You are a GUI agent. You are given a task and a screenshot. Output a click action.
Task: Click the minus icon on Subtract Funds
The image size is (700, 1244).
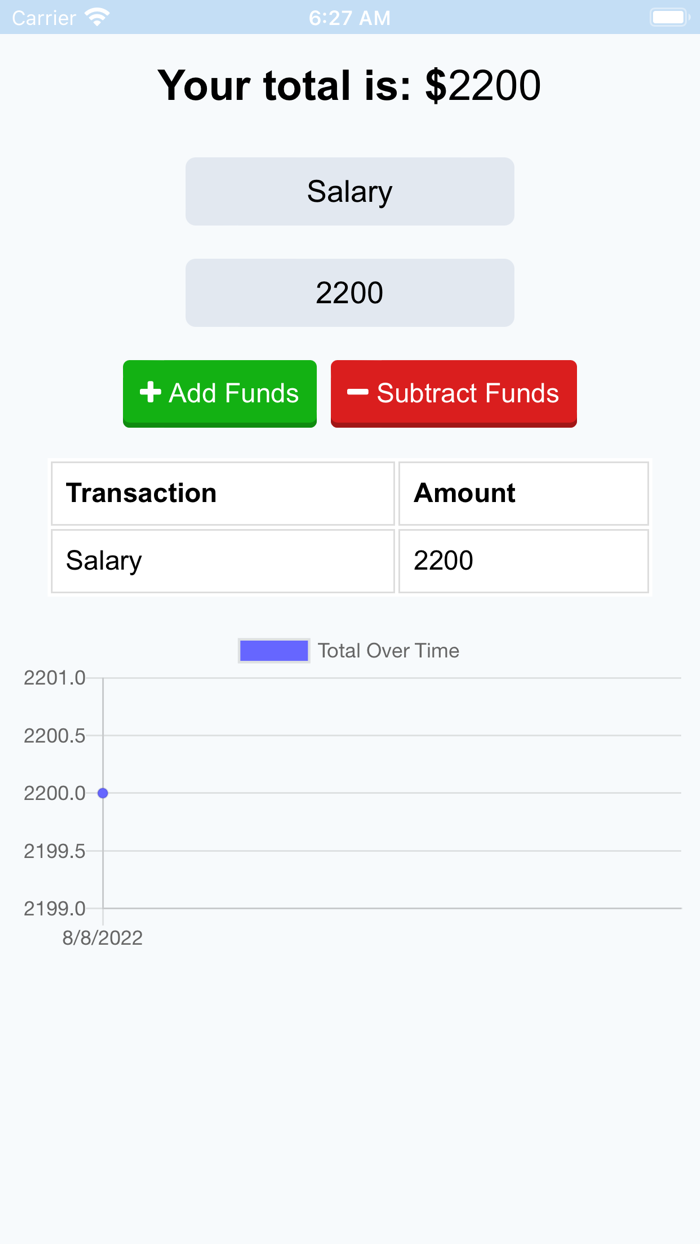(x=357, y=393)
